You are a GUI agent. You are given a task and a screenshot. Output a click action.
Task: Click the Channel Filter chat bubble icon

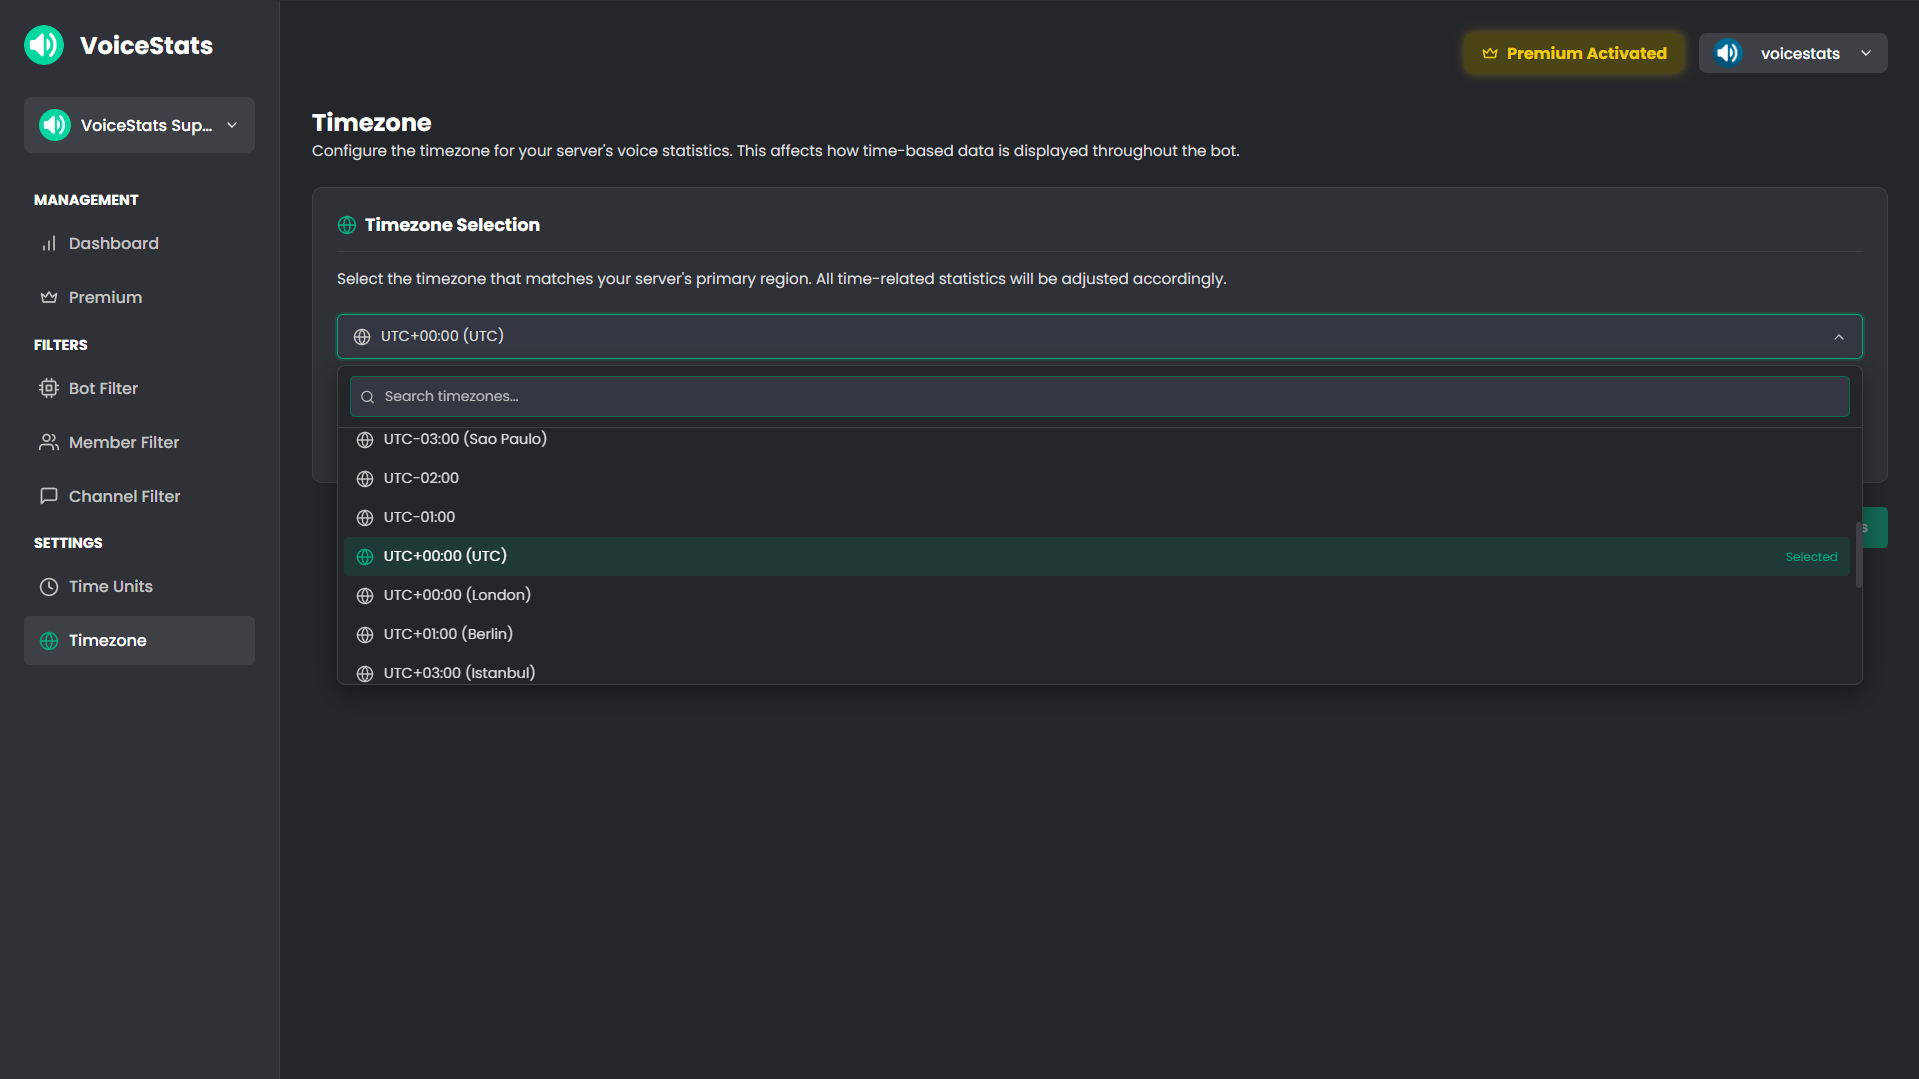48,497
